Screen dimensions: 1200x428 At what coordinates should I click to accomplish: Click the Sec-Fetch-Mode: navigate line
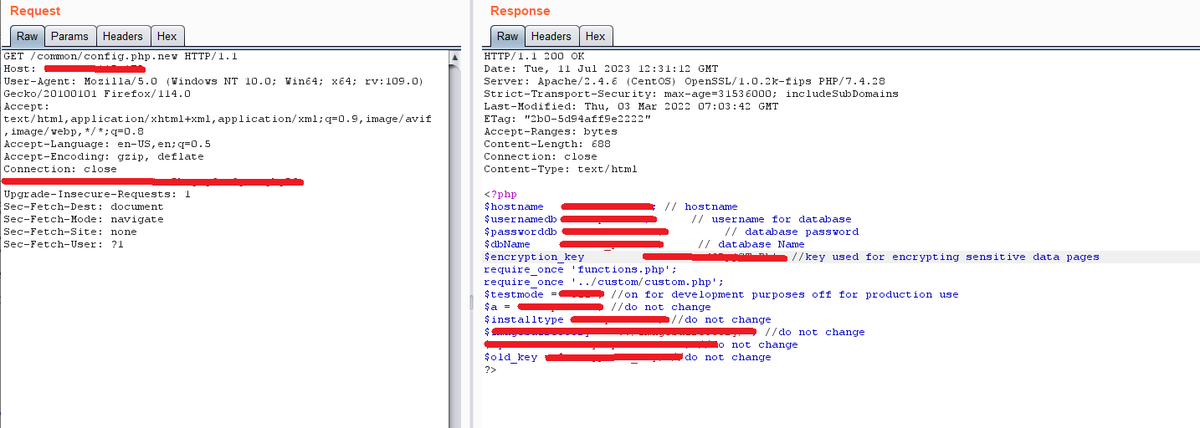point(83,218)
